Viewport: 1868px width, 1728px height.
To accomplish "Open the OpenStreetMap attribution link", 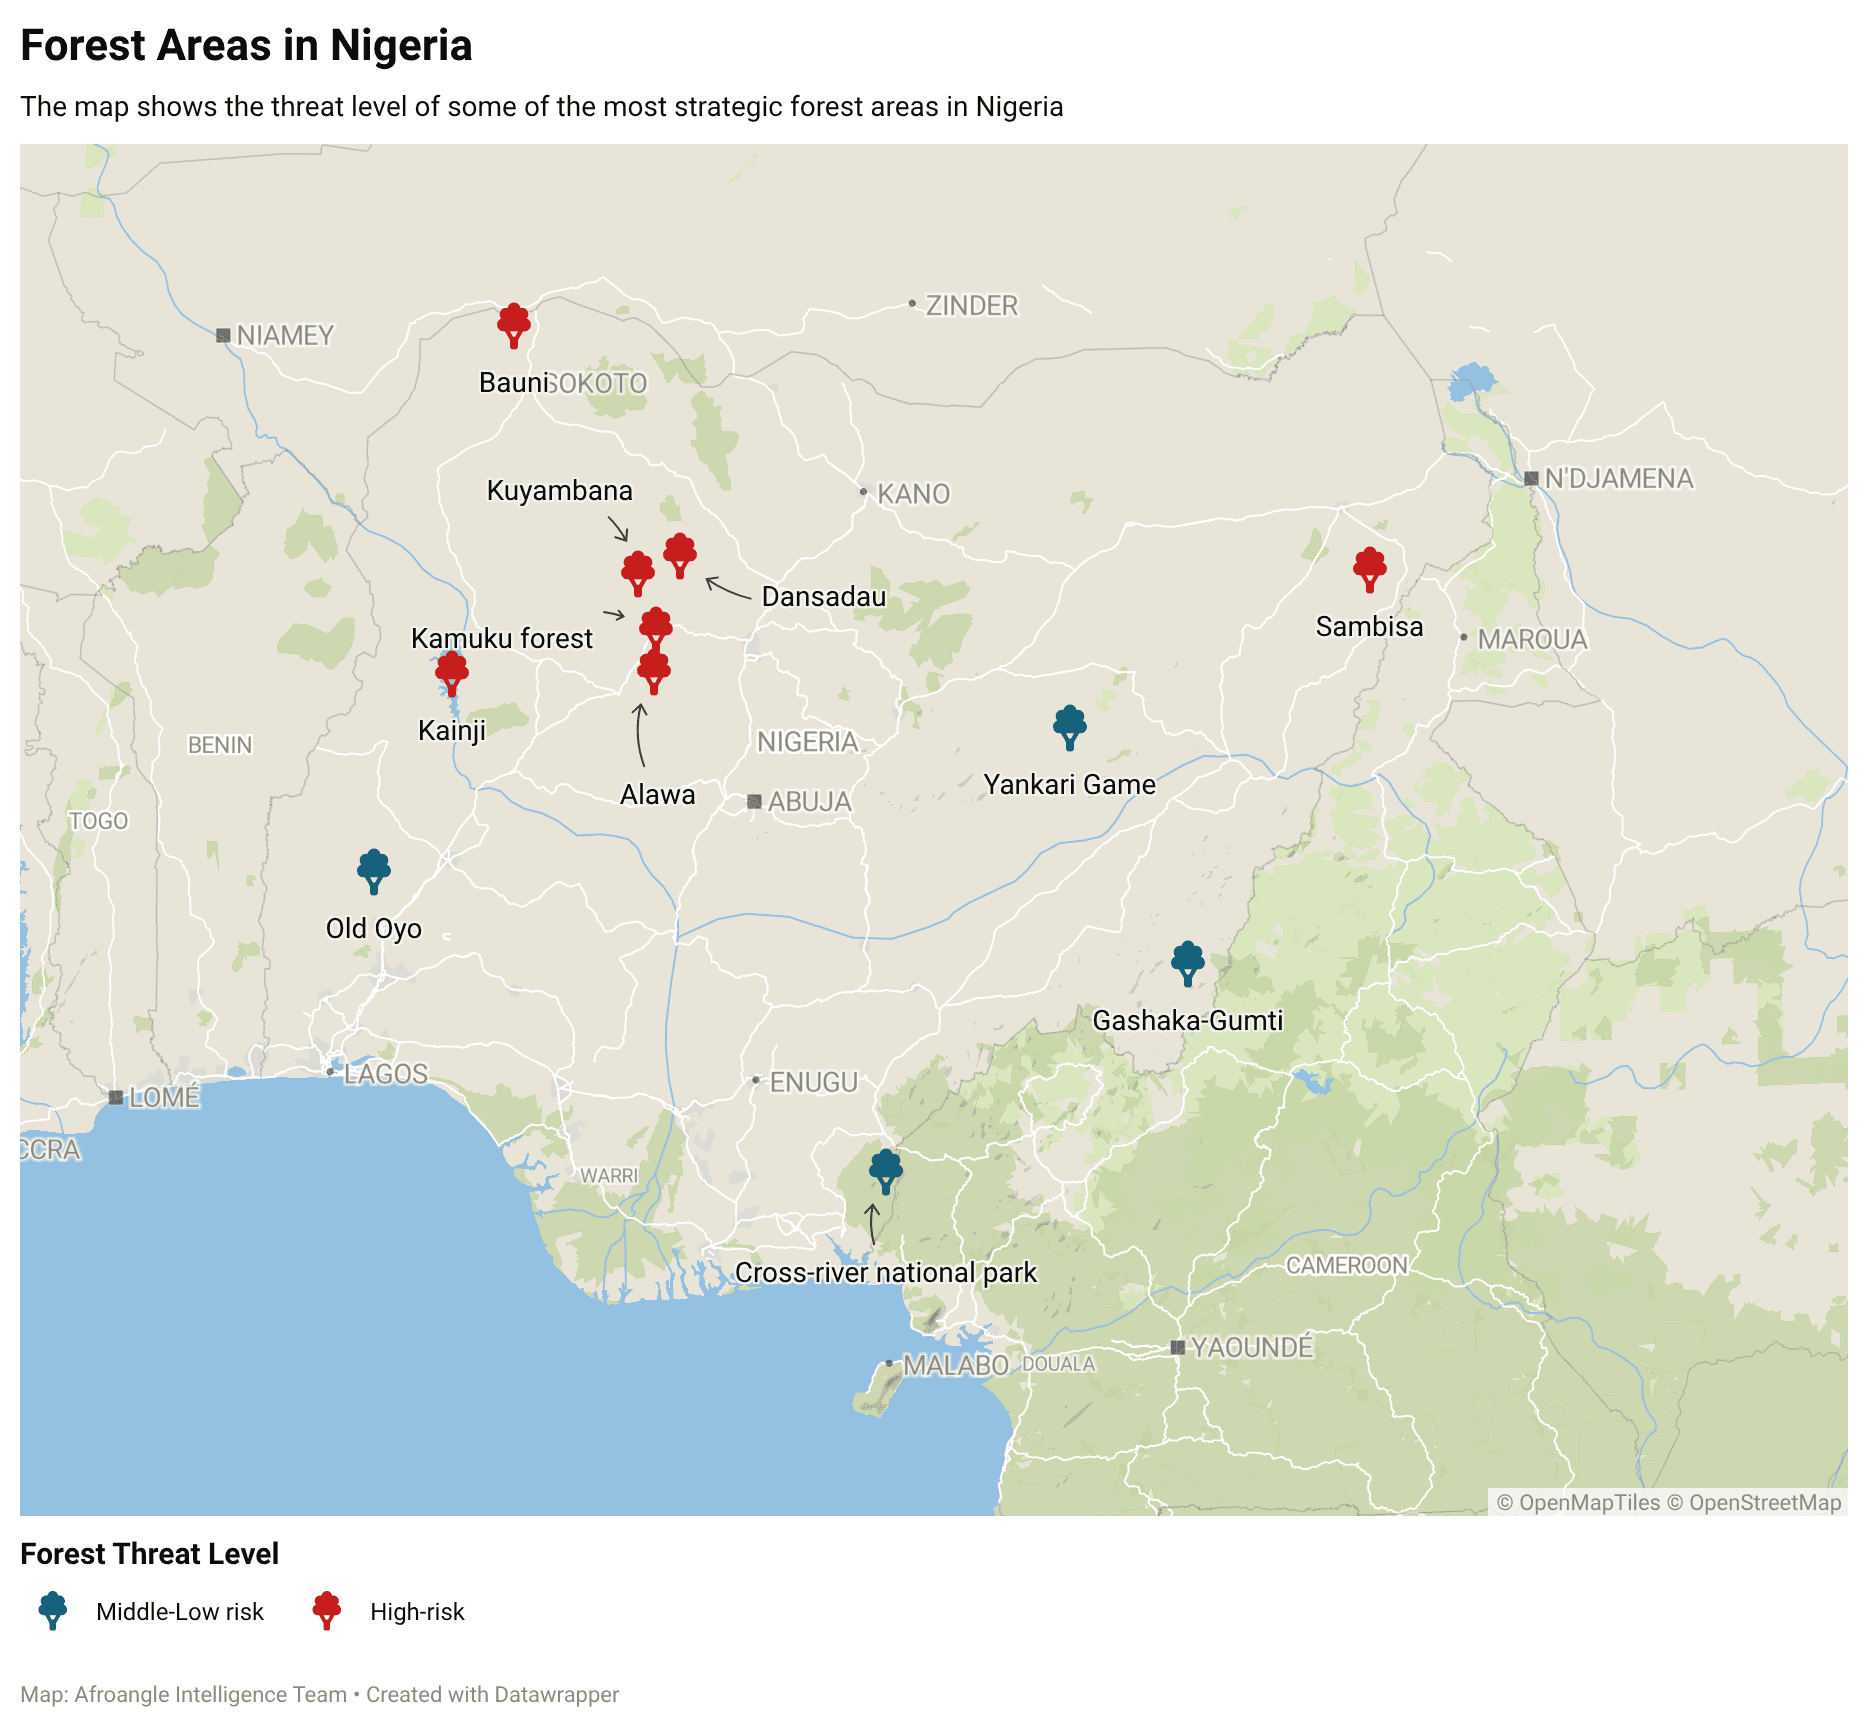I will pyautogui.click(x=1754, y=1502).
